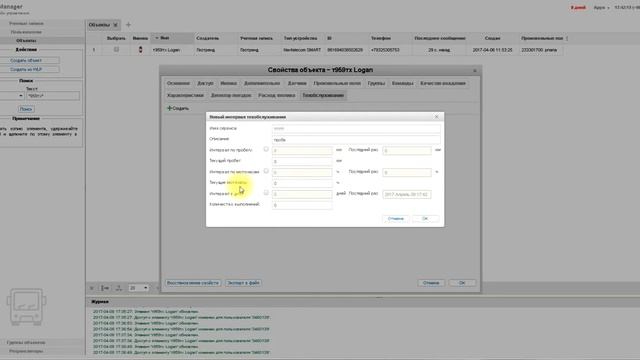Screen dimensions: 640x360
Task: Click Восстановление свойств in the properties dialog
Action: (193, 283)
